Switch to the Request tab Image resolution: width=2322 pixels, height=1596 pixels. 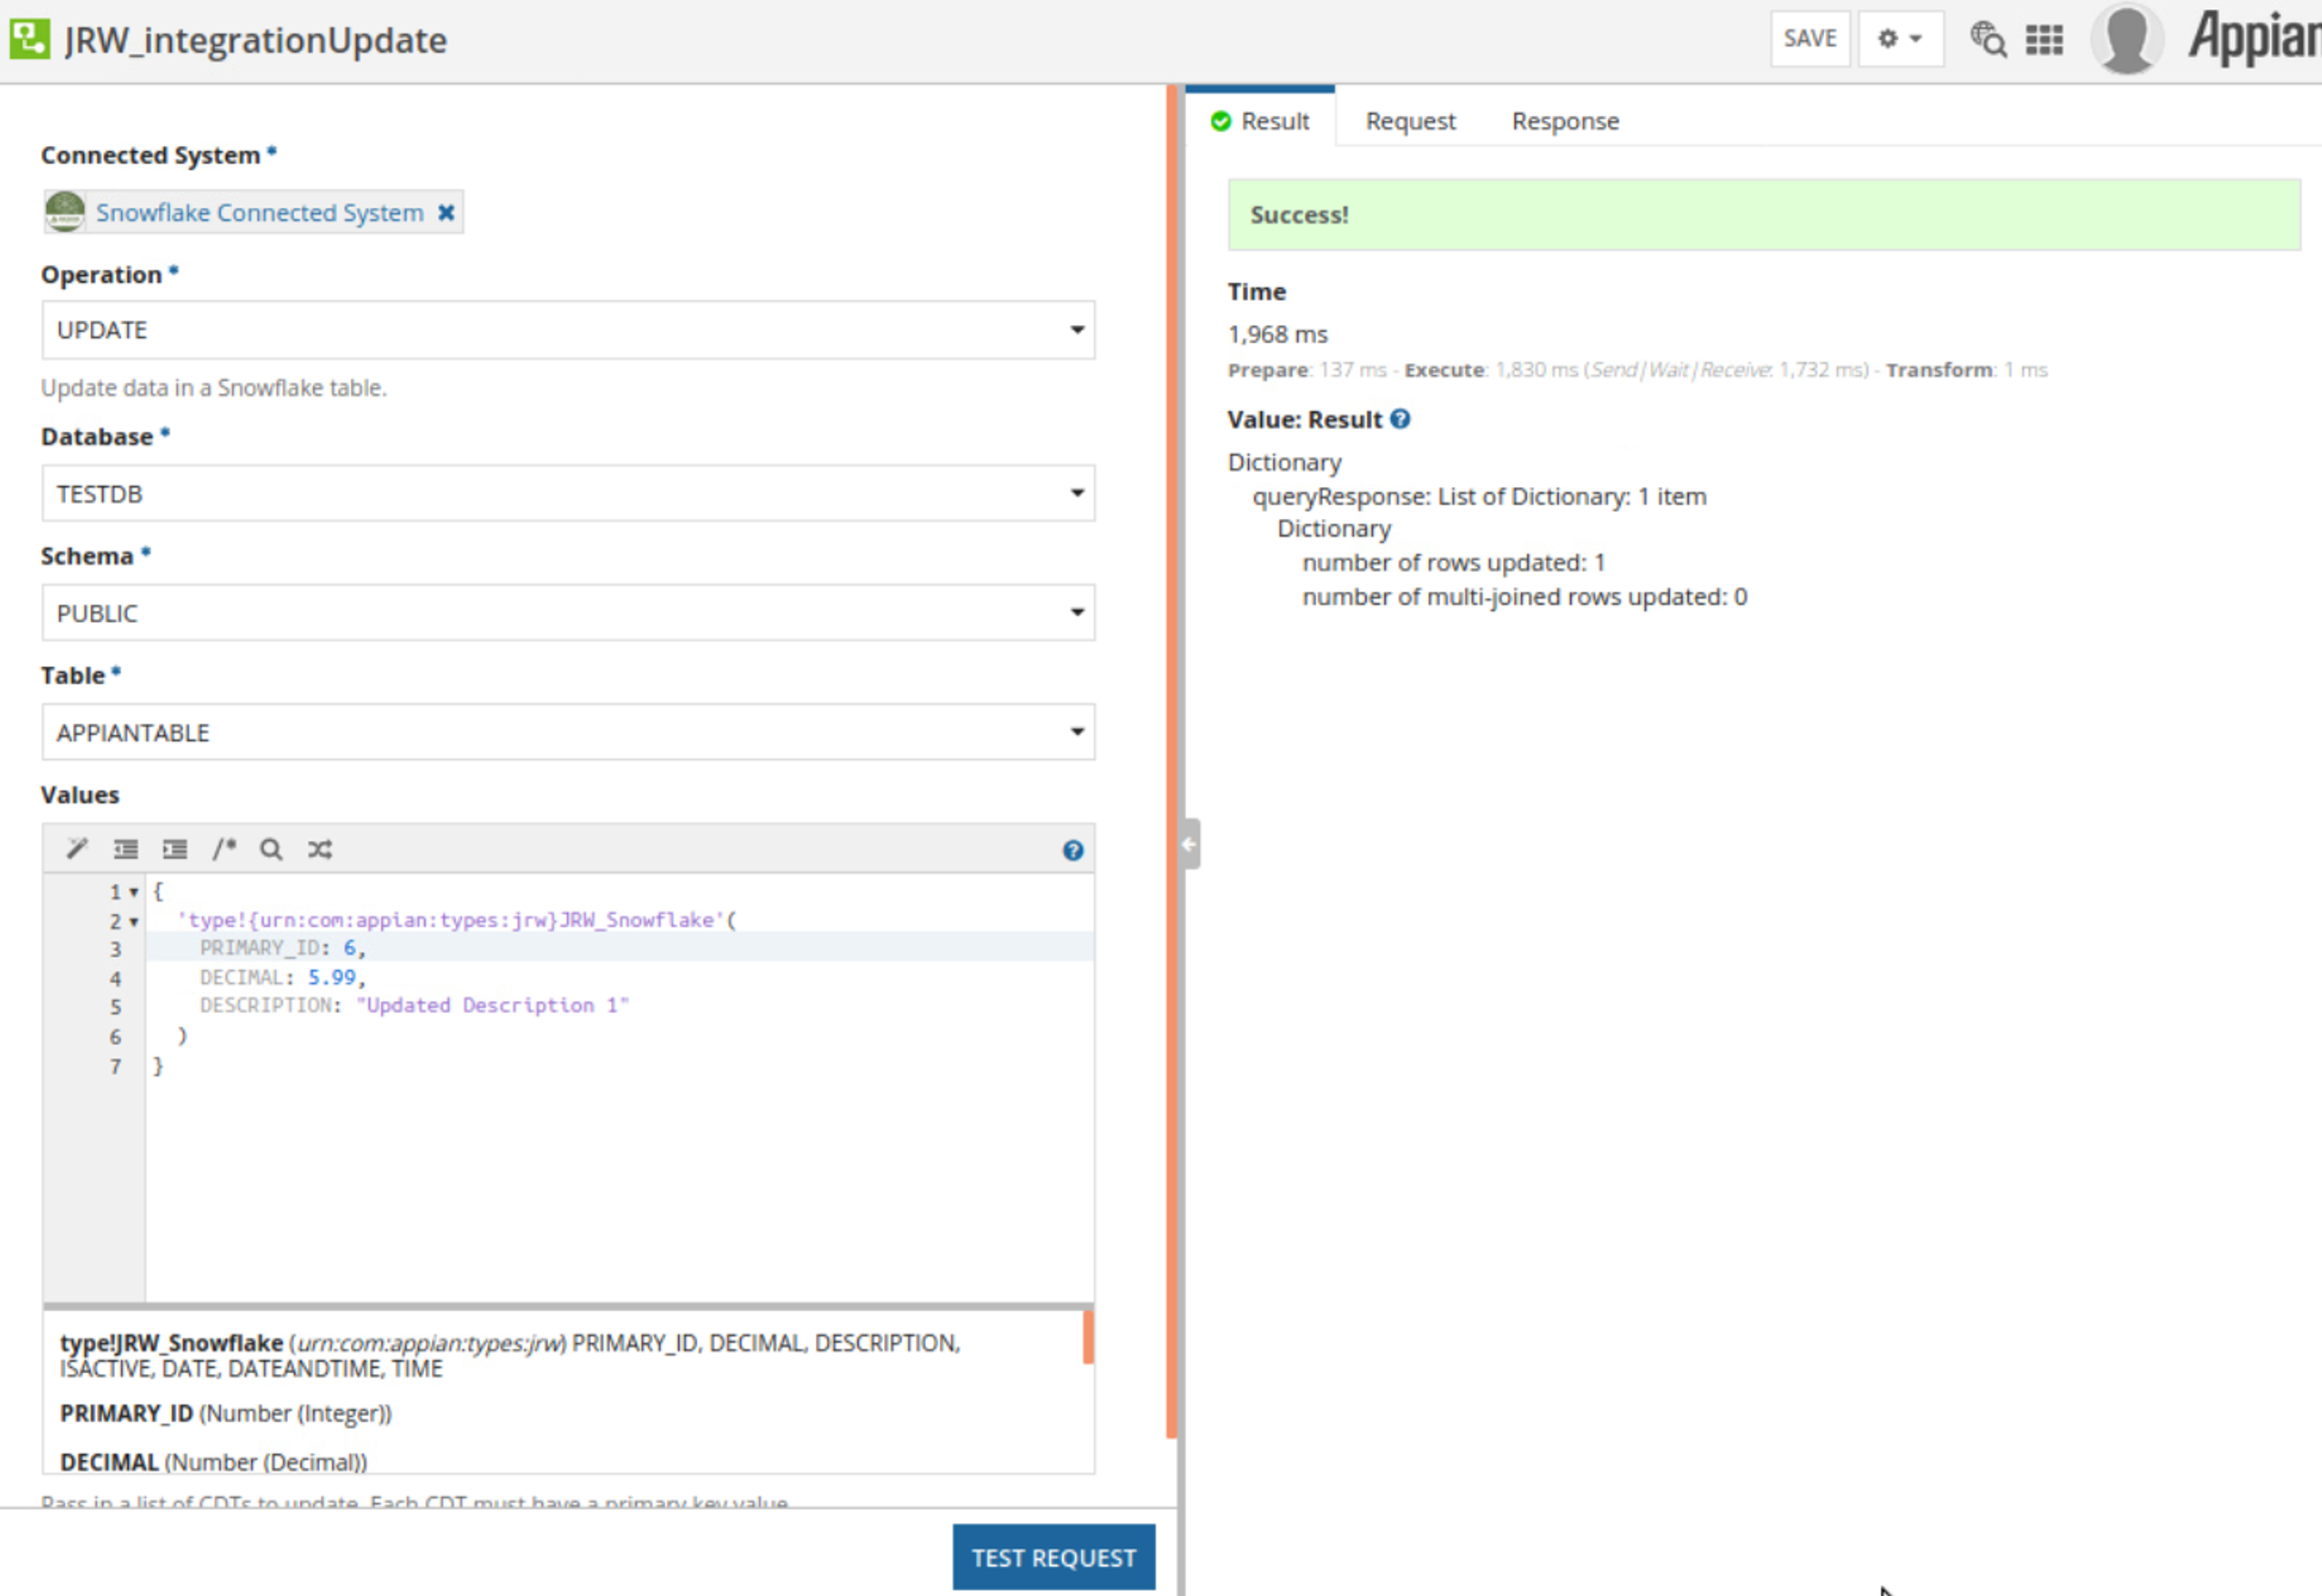[1411, 121]
